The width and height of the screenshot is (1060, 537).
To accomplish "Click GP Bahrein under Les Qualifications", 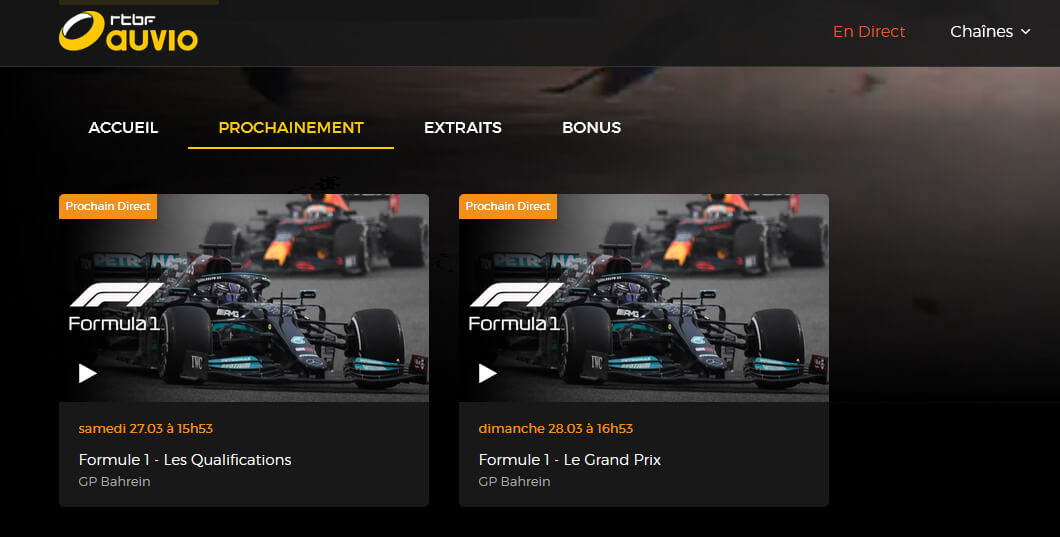I will tap(114, 482).
